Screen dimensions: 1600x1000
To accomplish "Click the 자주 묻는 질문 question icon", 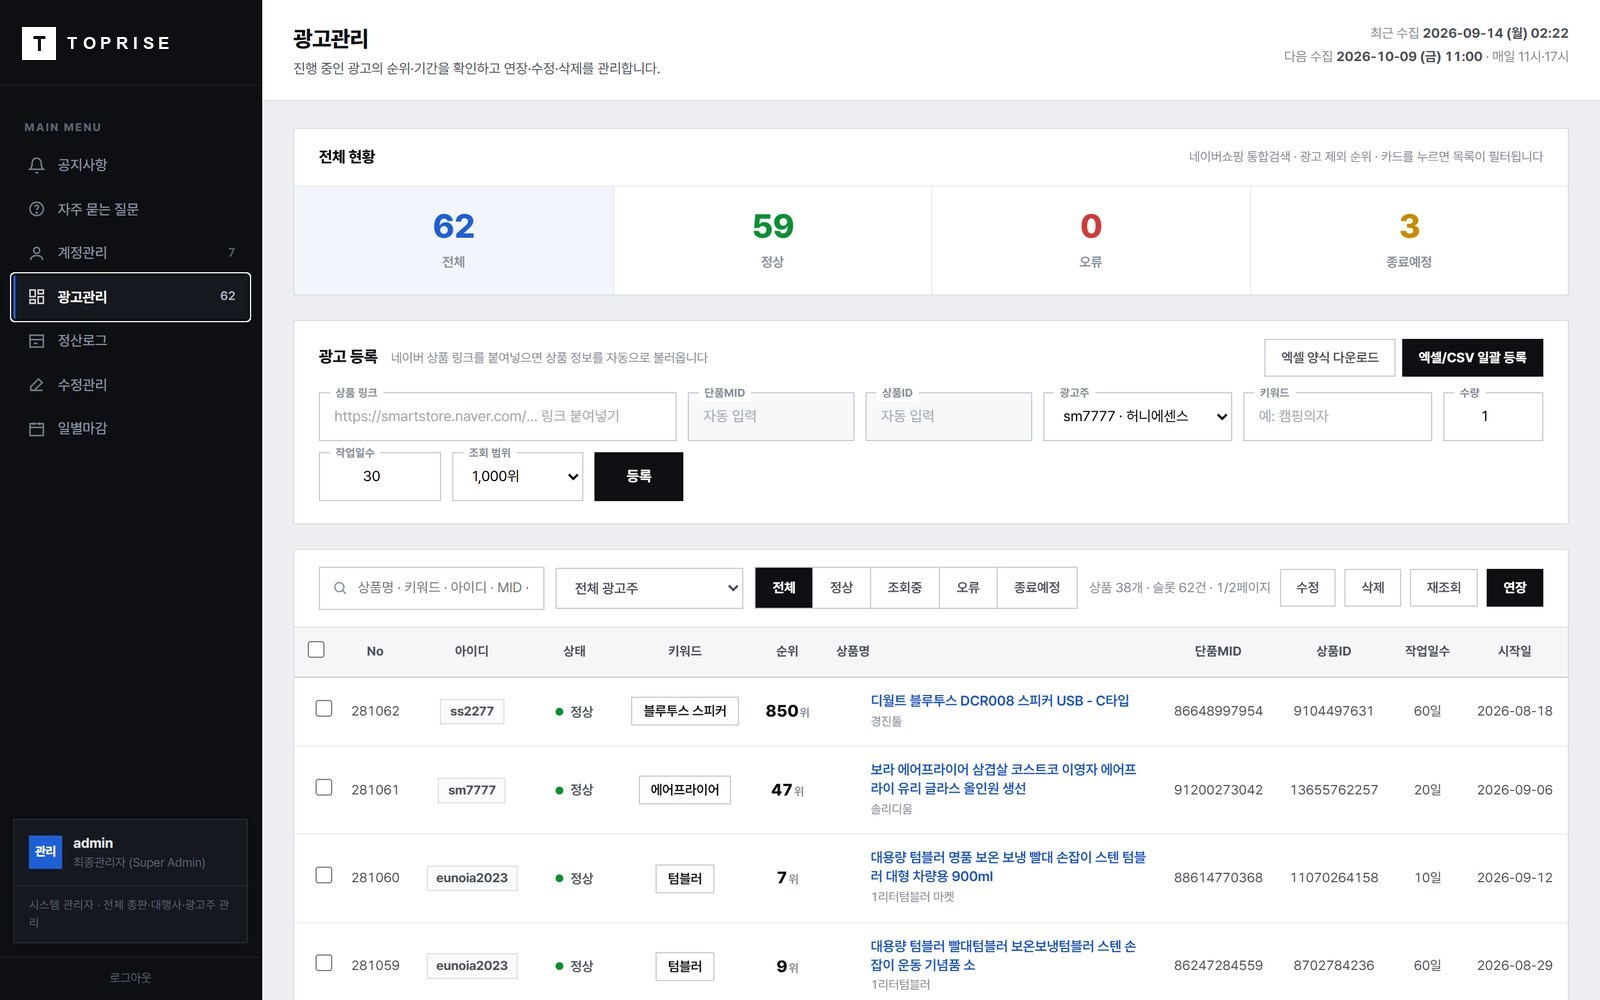I will click(37, 209).
